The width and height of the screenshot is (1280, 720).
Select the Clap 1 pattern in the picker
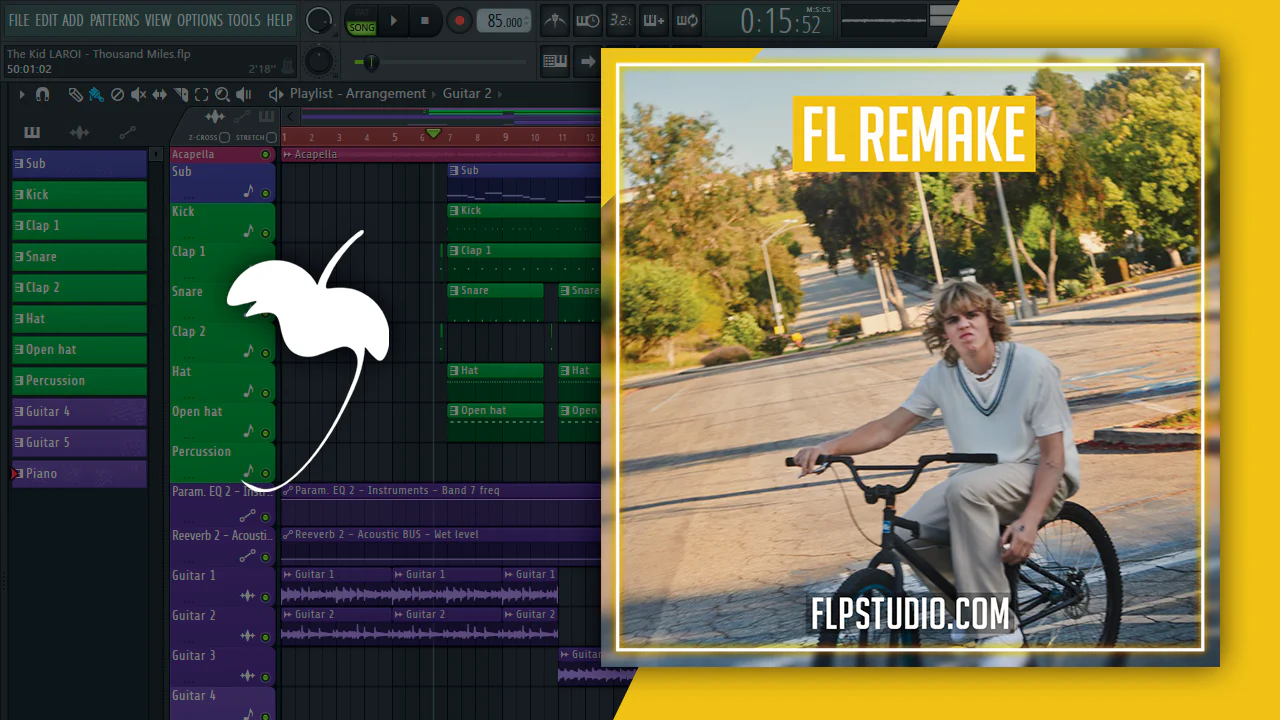click(79, 226)
